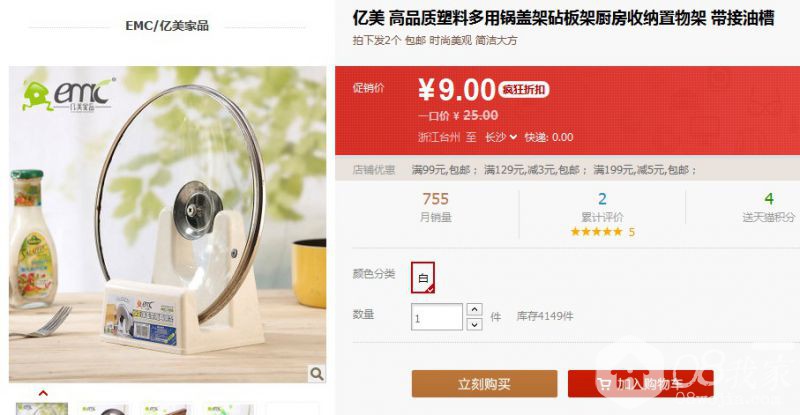The height and width of the screenshot is (415, 800).
Task: Increase quantity with the up arrow
Action: coord(474,309)
